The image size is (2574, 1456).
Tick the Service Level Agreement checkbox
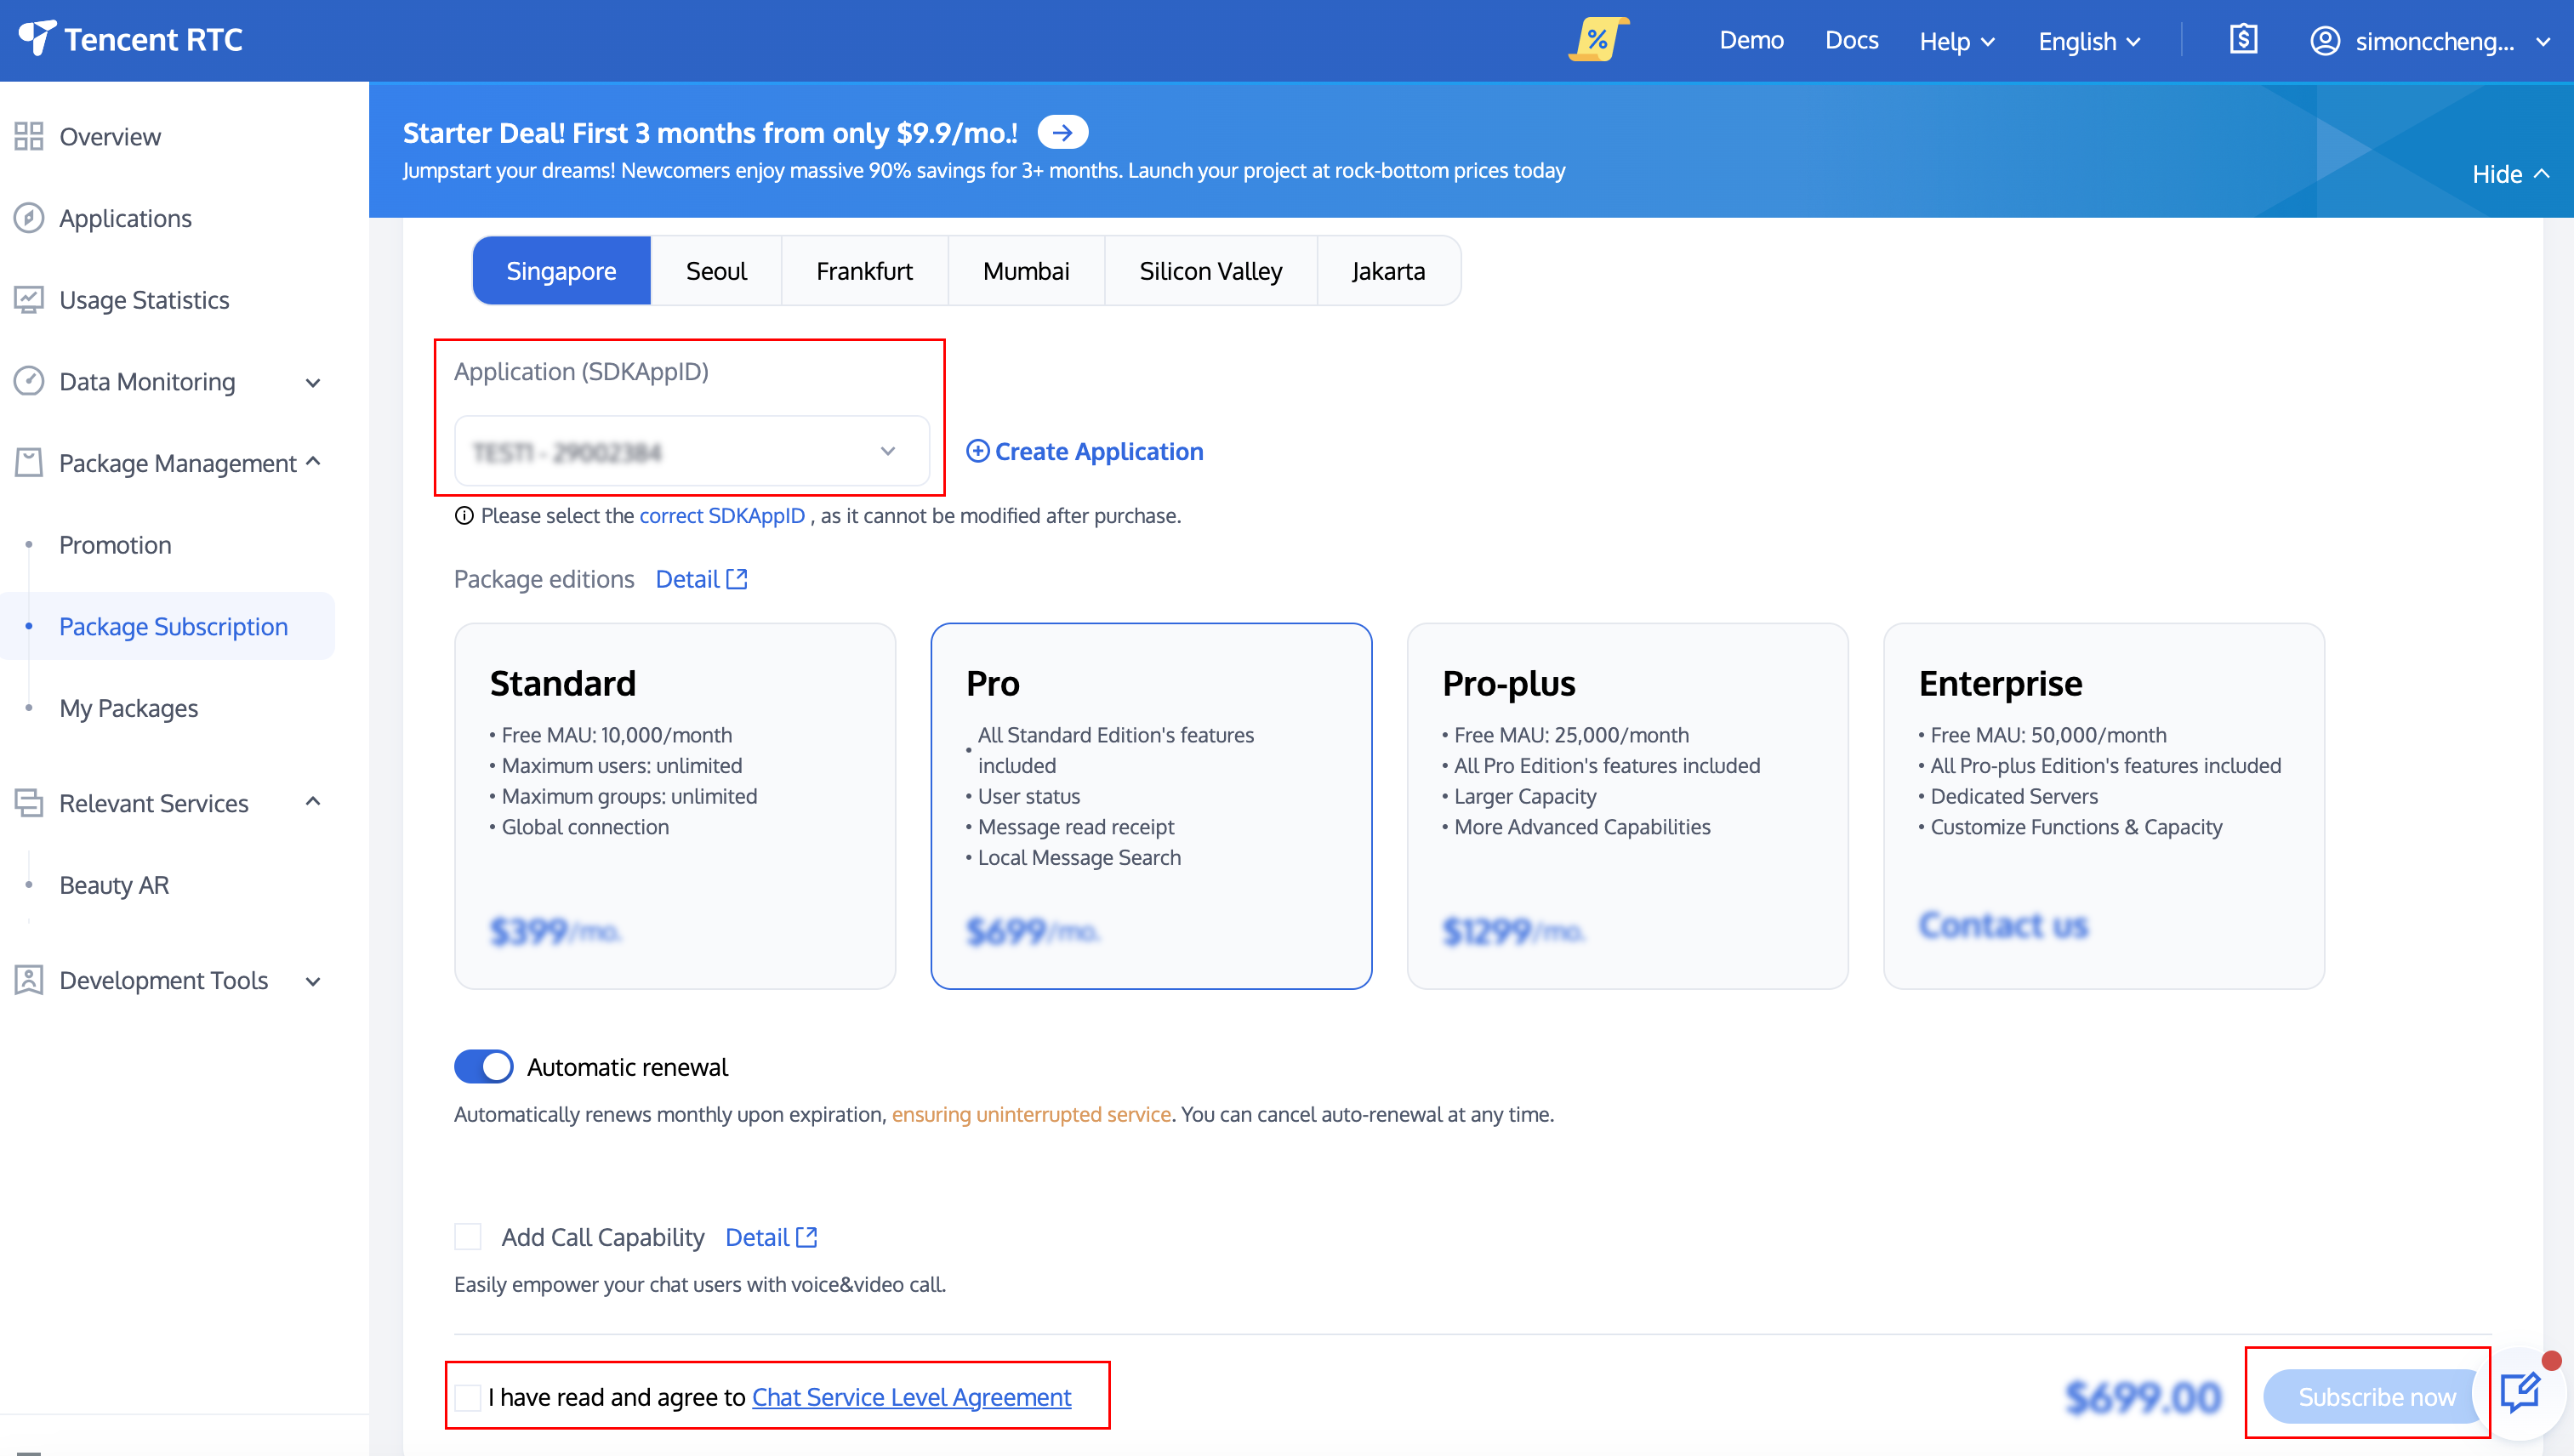click(x=468, y=1397)
